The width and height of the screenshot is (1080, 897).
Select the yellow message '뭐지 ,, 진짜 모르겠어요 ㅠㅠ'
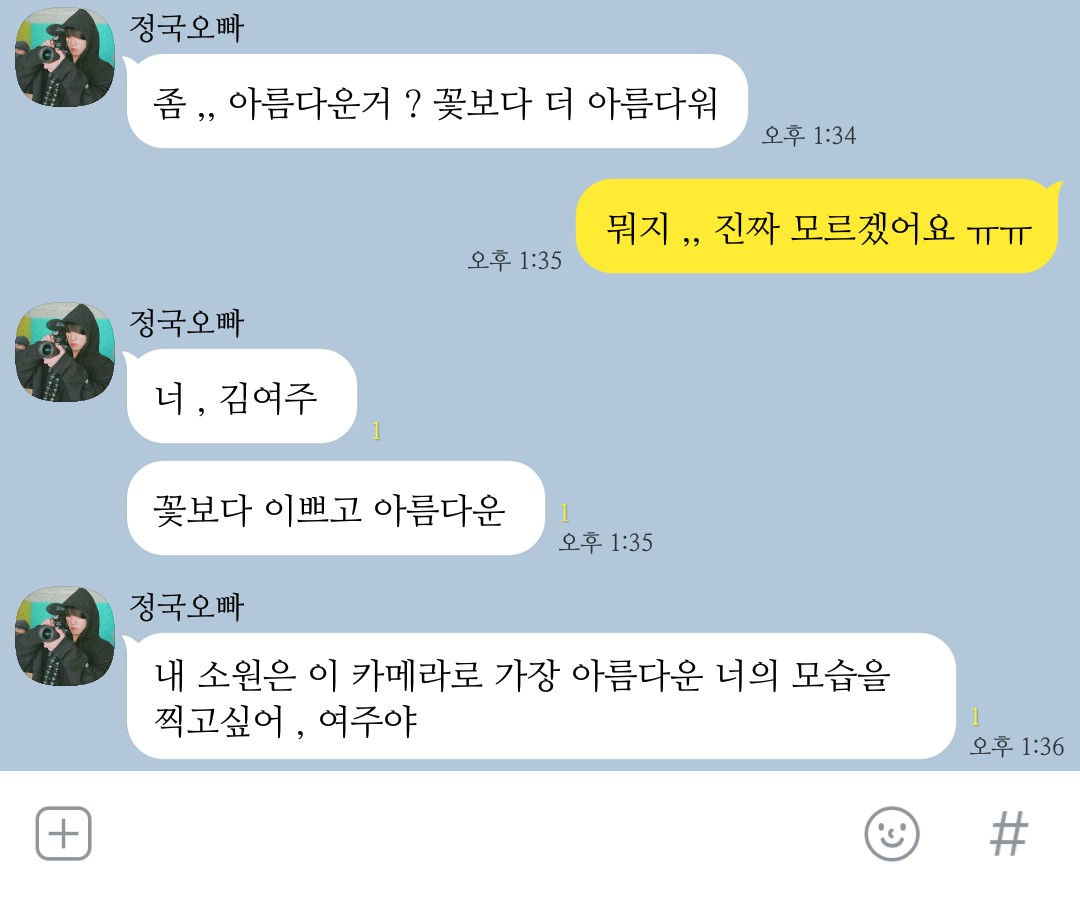[x=818, y=227]
